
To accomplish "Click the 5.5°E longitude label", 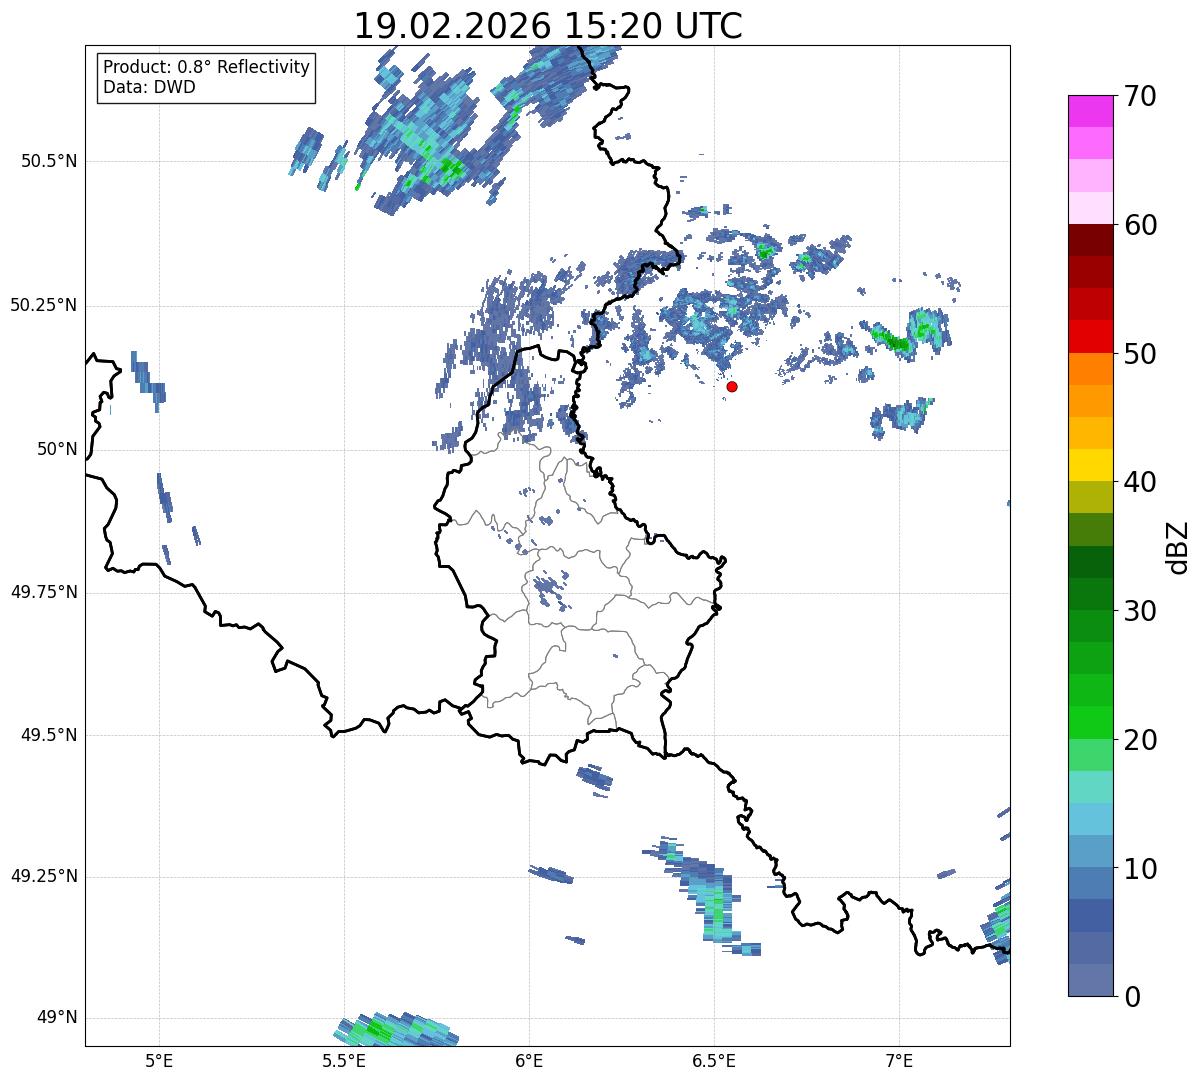I will tap(344, 1060).
